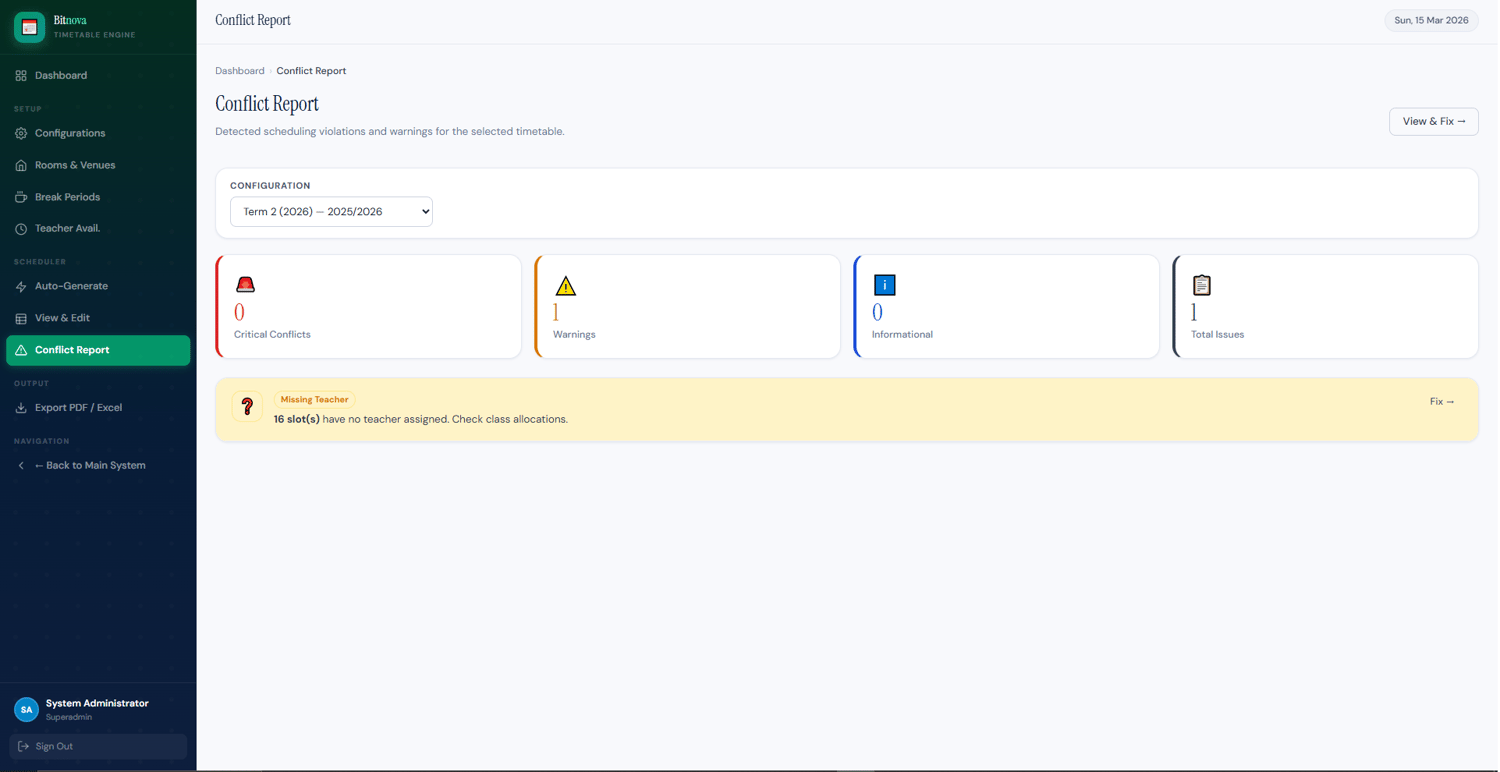
Task: Click the Critical Conflicts summary card
Action: click(368, 306)
